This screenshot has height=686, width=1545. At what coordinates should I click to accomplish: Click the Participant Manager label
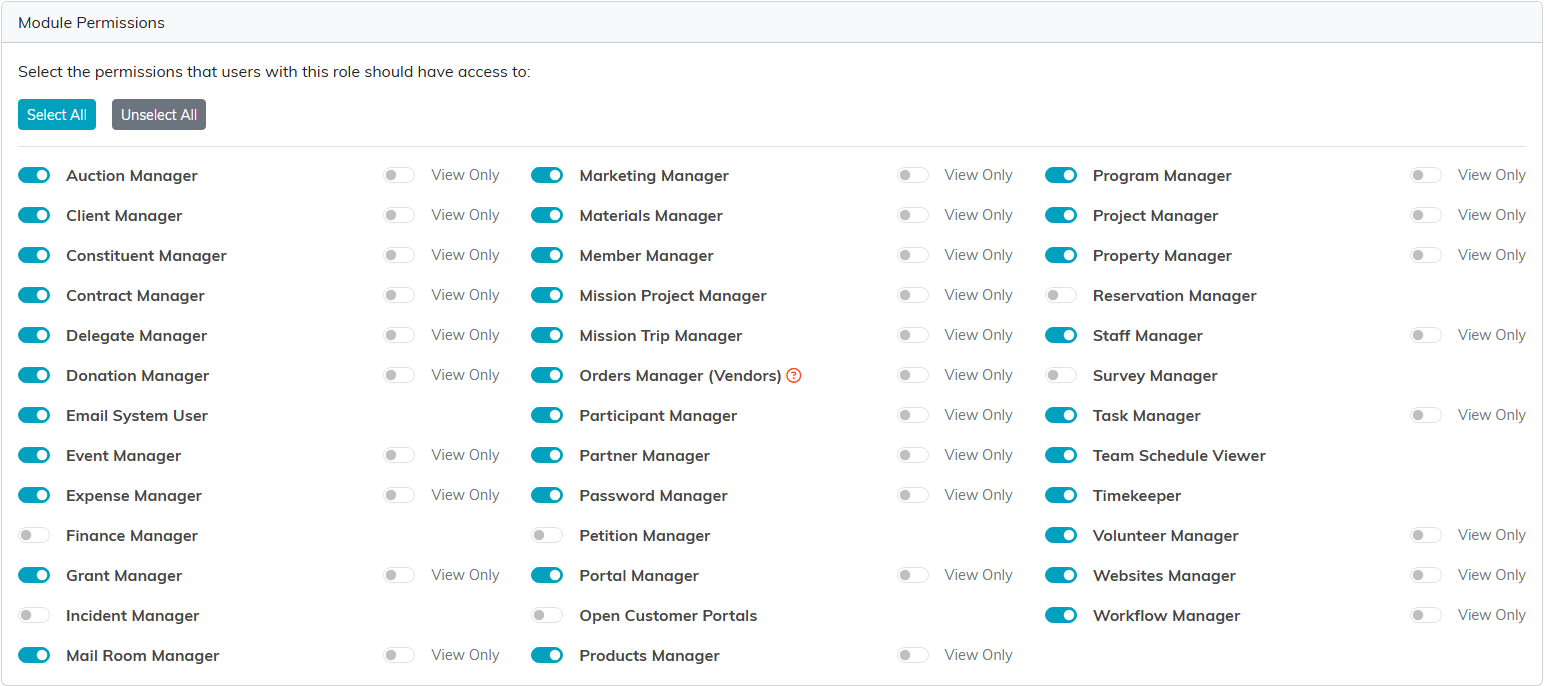[658, 416]
